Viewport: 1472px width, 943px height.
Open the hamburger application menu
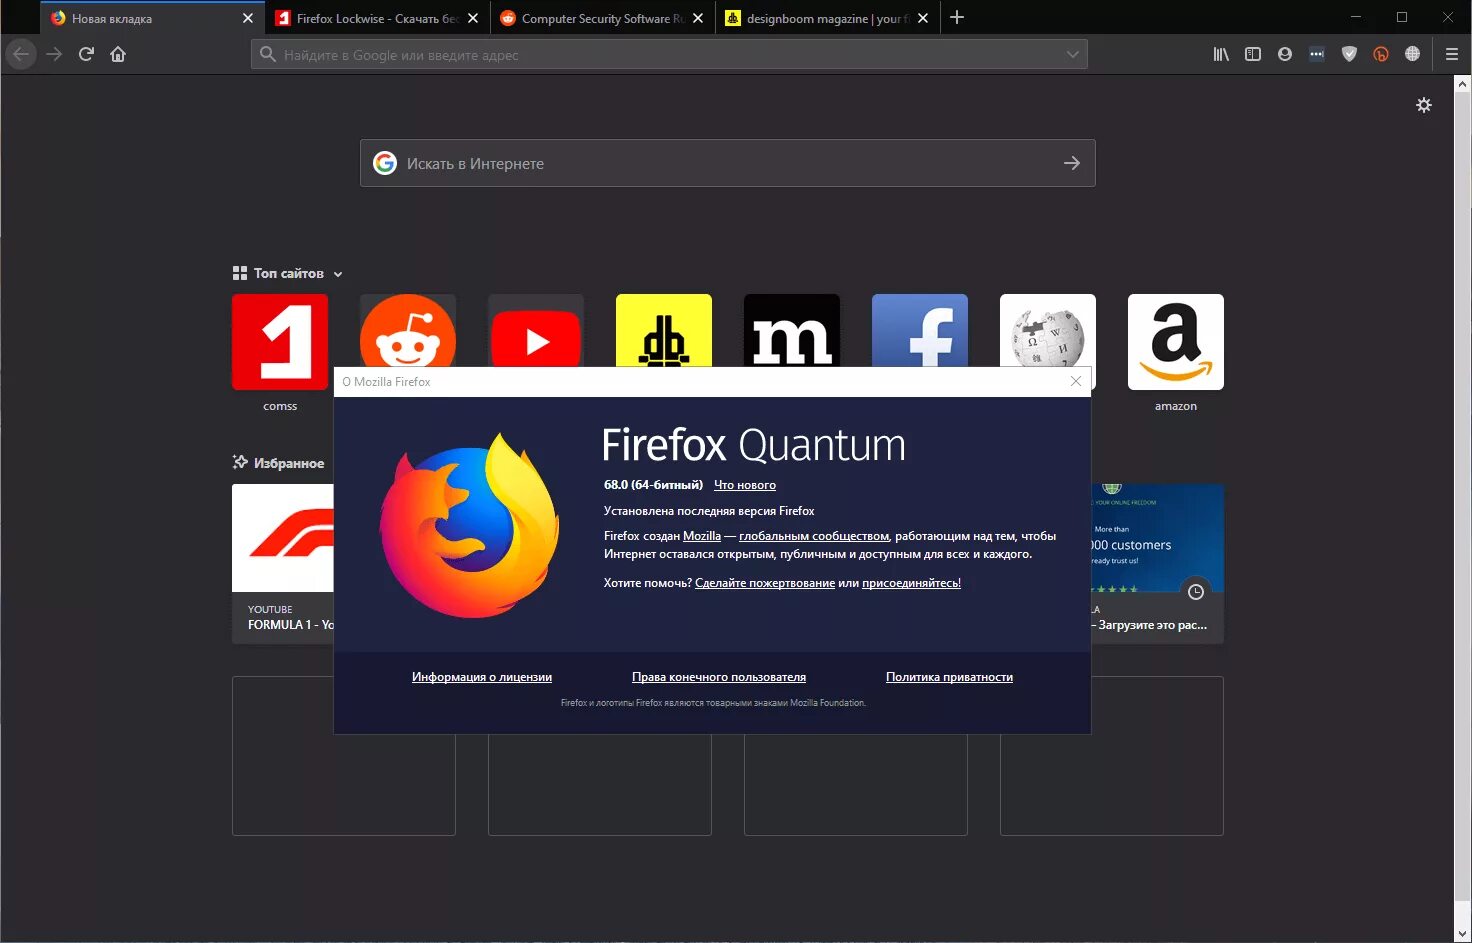[x=1452, y=54]
